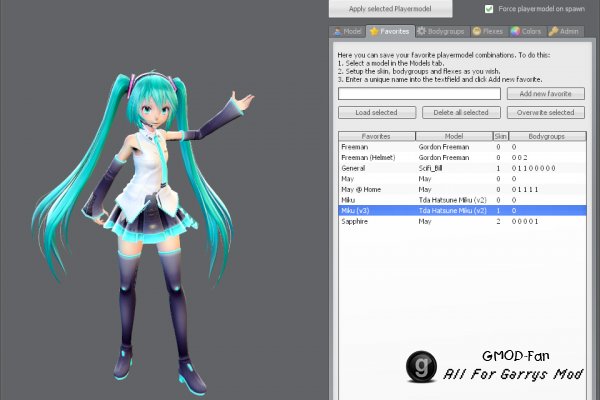Click bodygroups value 0 1 1 0 0 0 0 0
The height and width of the screenshot is (400, 600).
(x=533, y=168)
